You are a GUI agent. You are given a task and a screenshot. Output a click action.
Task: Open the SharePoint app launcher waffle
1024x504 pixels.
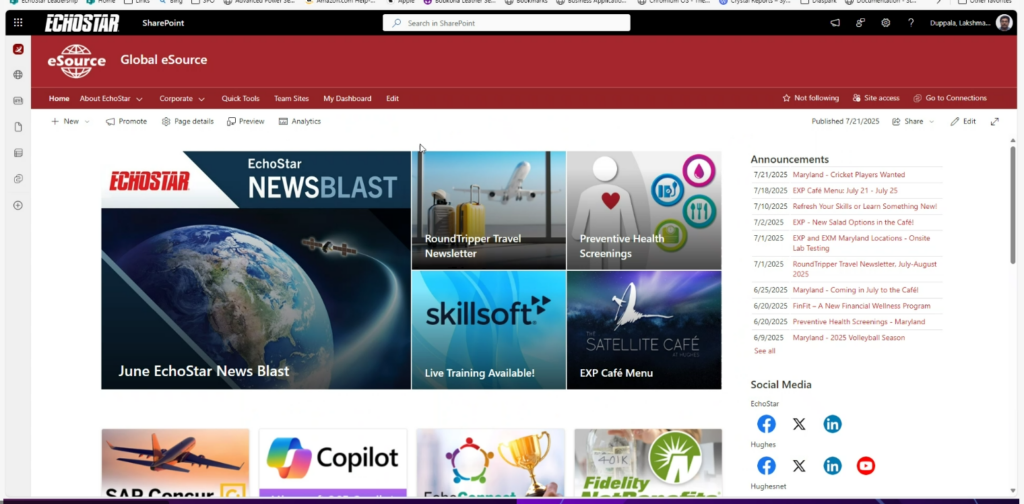(18, 23)
